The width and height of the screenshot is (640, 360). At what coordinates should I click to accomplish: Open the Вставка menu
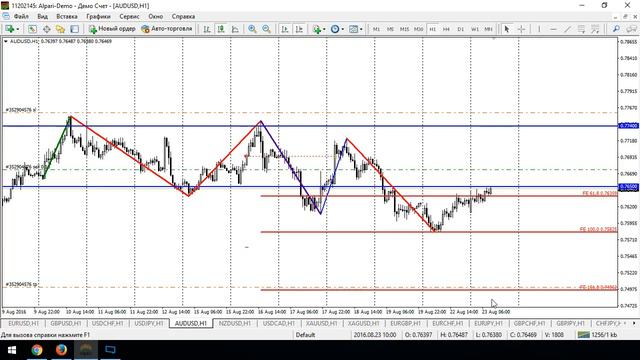tap(67, 17)
